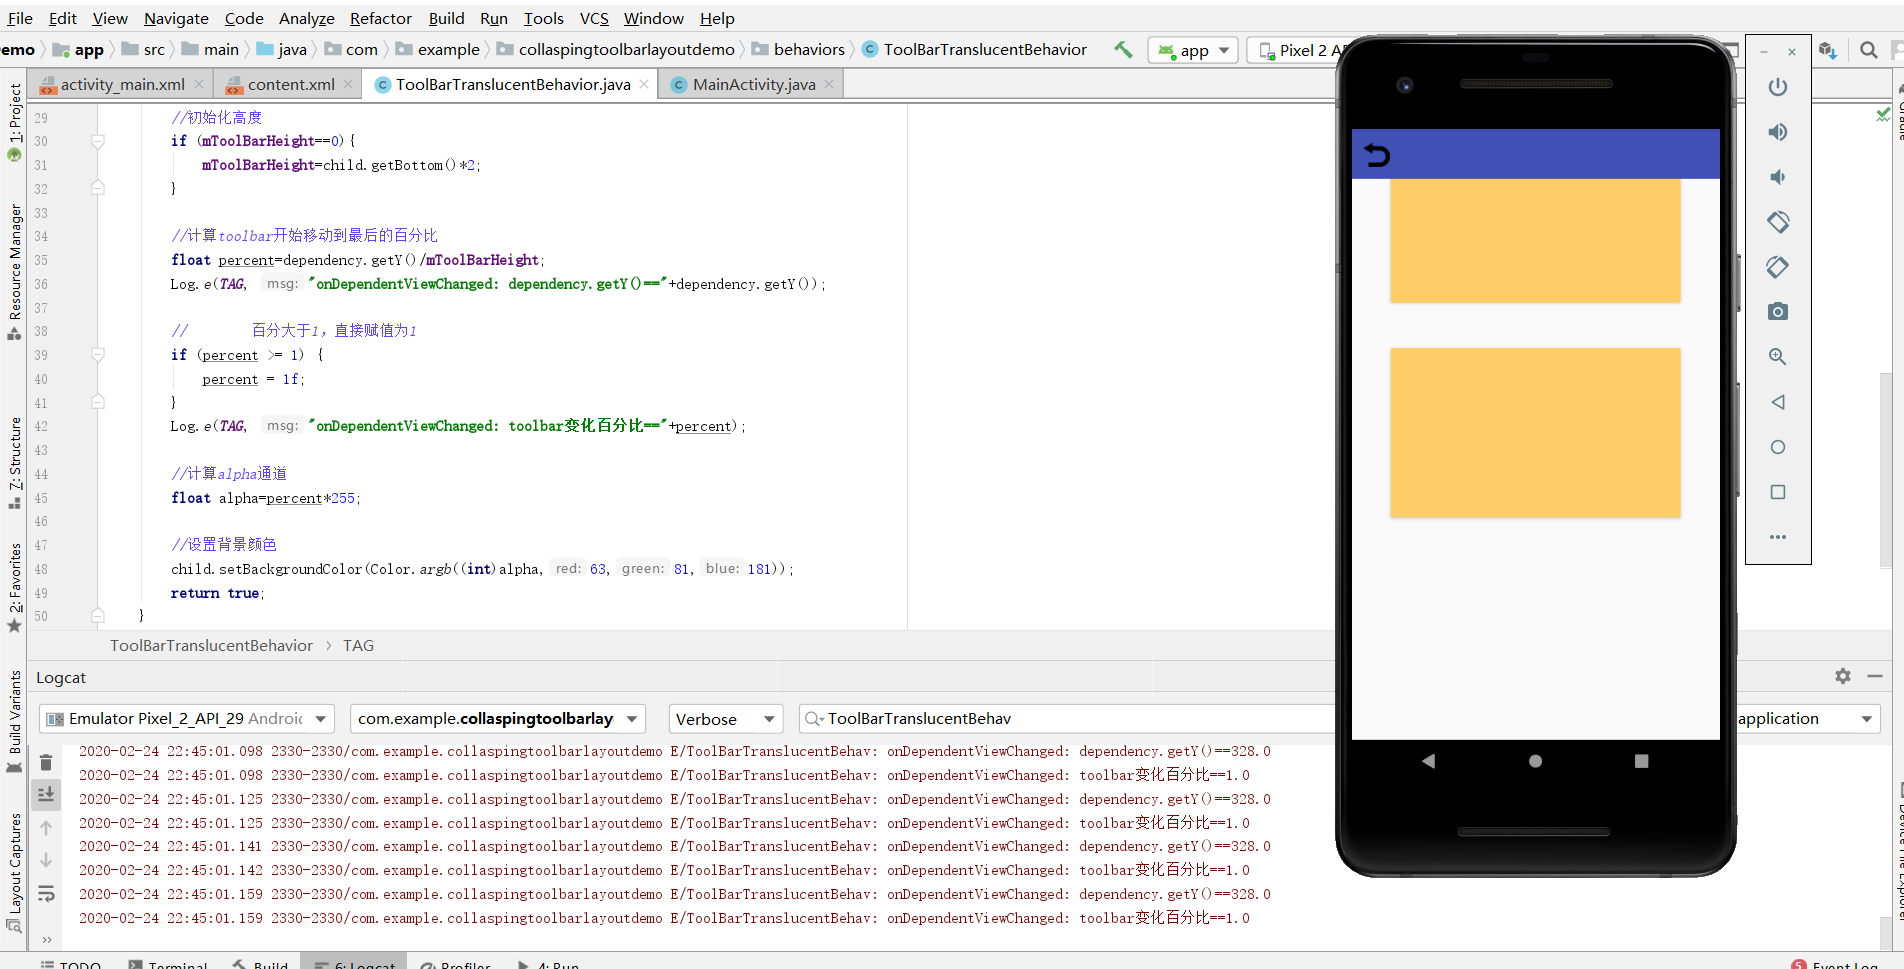Switch to the activity_main.xml tab
The width and height of the screenshot is (1904, 969).
pos(122,85)
